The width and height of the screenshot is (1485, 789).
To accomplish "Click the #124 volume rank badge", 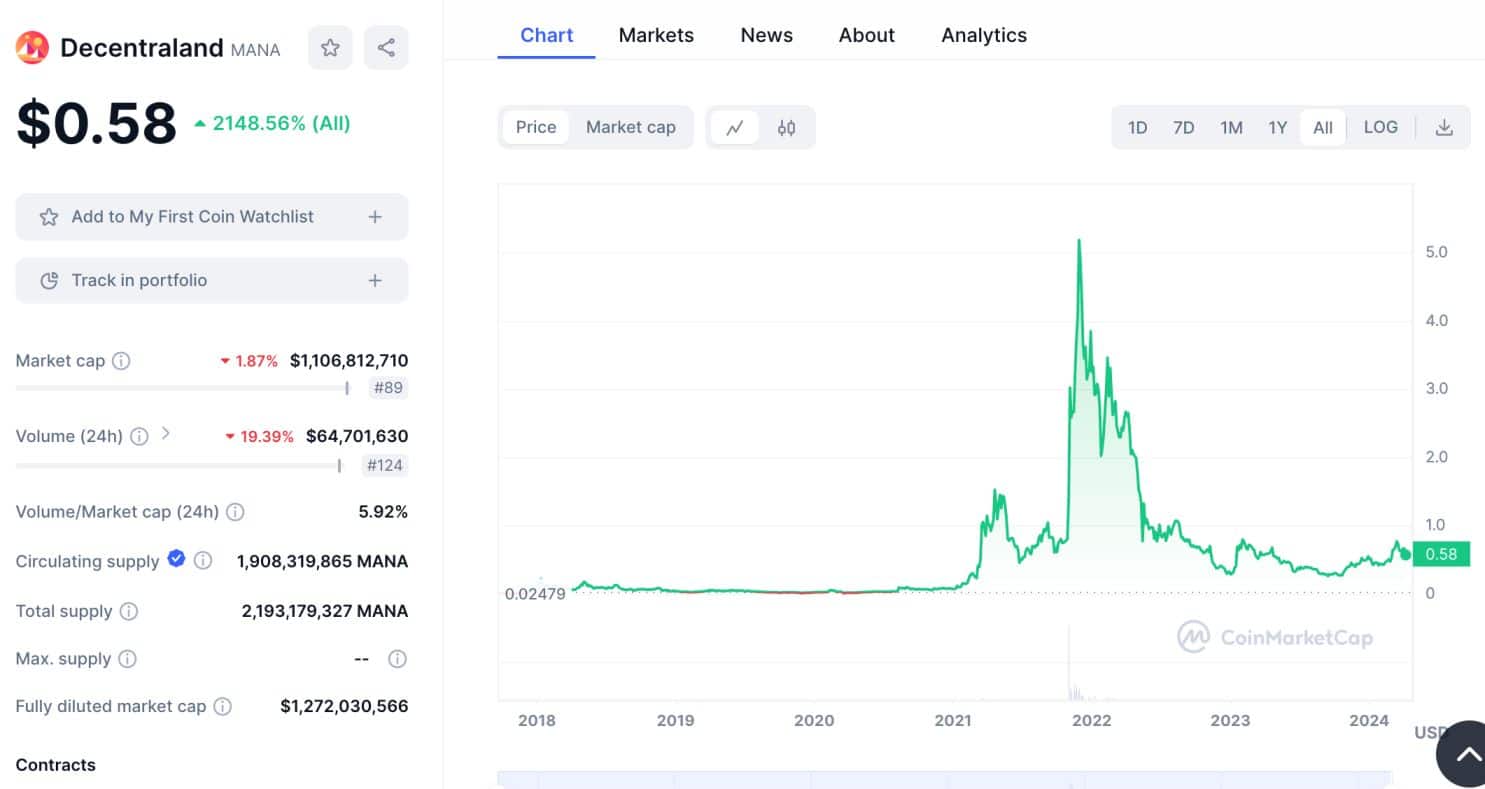I will (385, 465).
